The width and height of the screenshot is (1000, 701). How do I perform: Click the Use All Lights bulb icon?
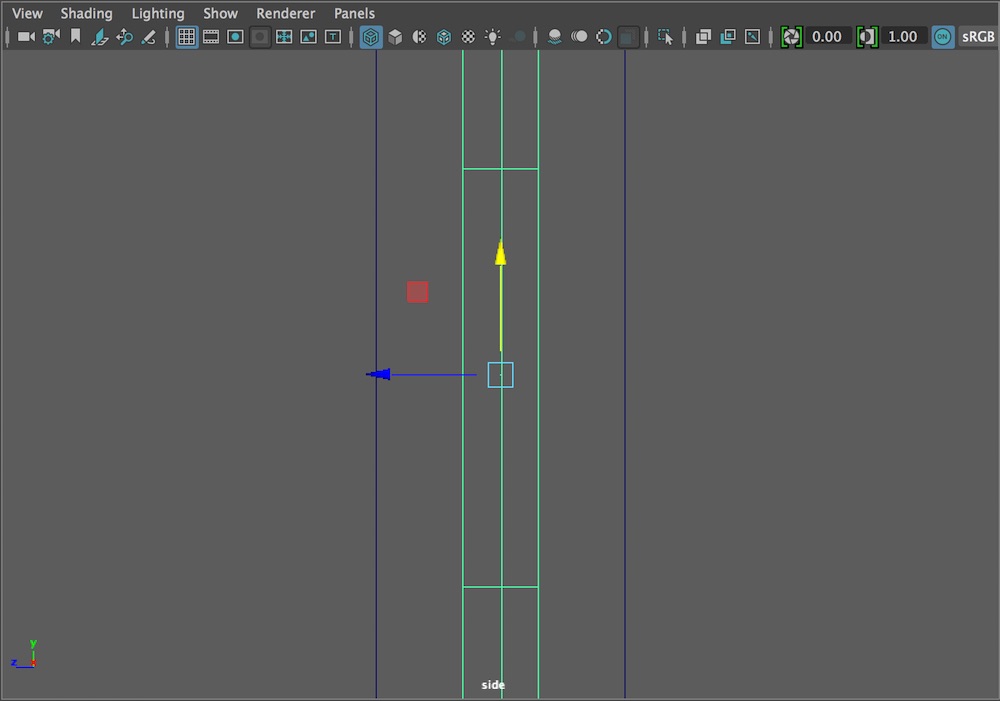(492, 37)
